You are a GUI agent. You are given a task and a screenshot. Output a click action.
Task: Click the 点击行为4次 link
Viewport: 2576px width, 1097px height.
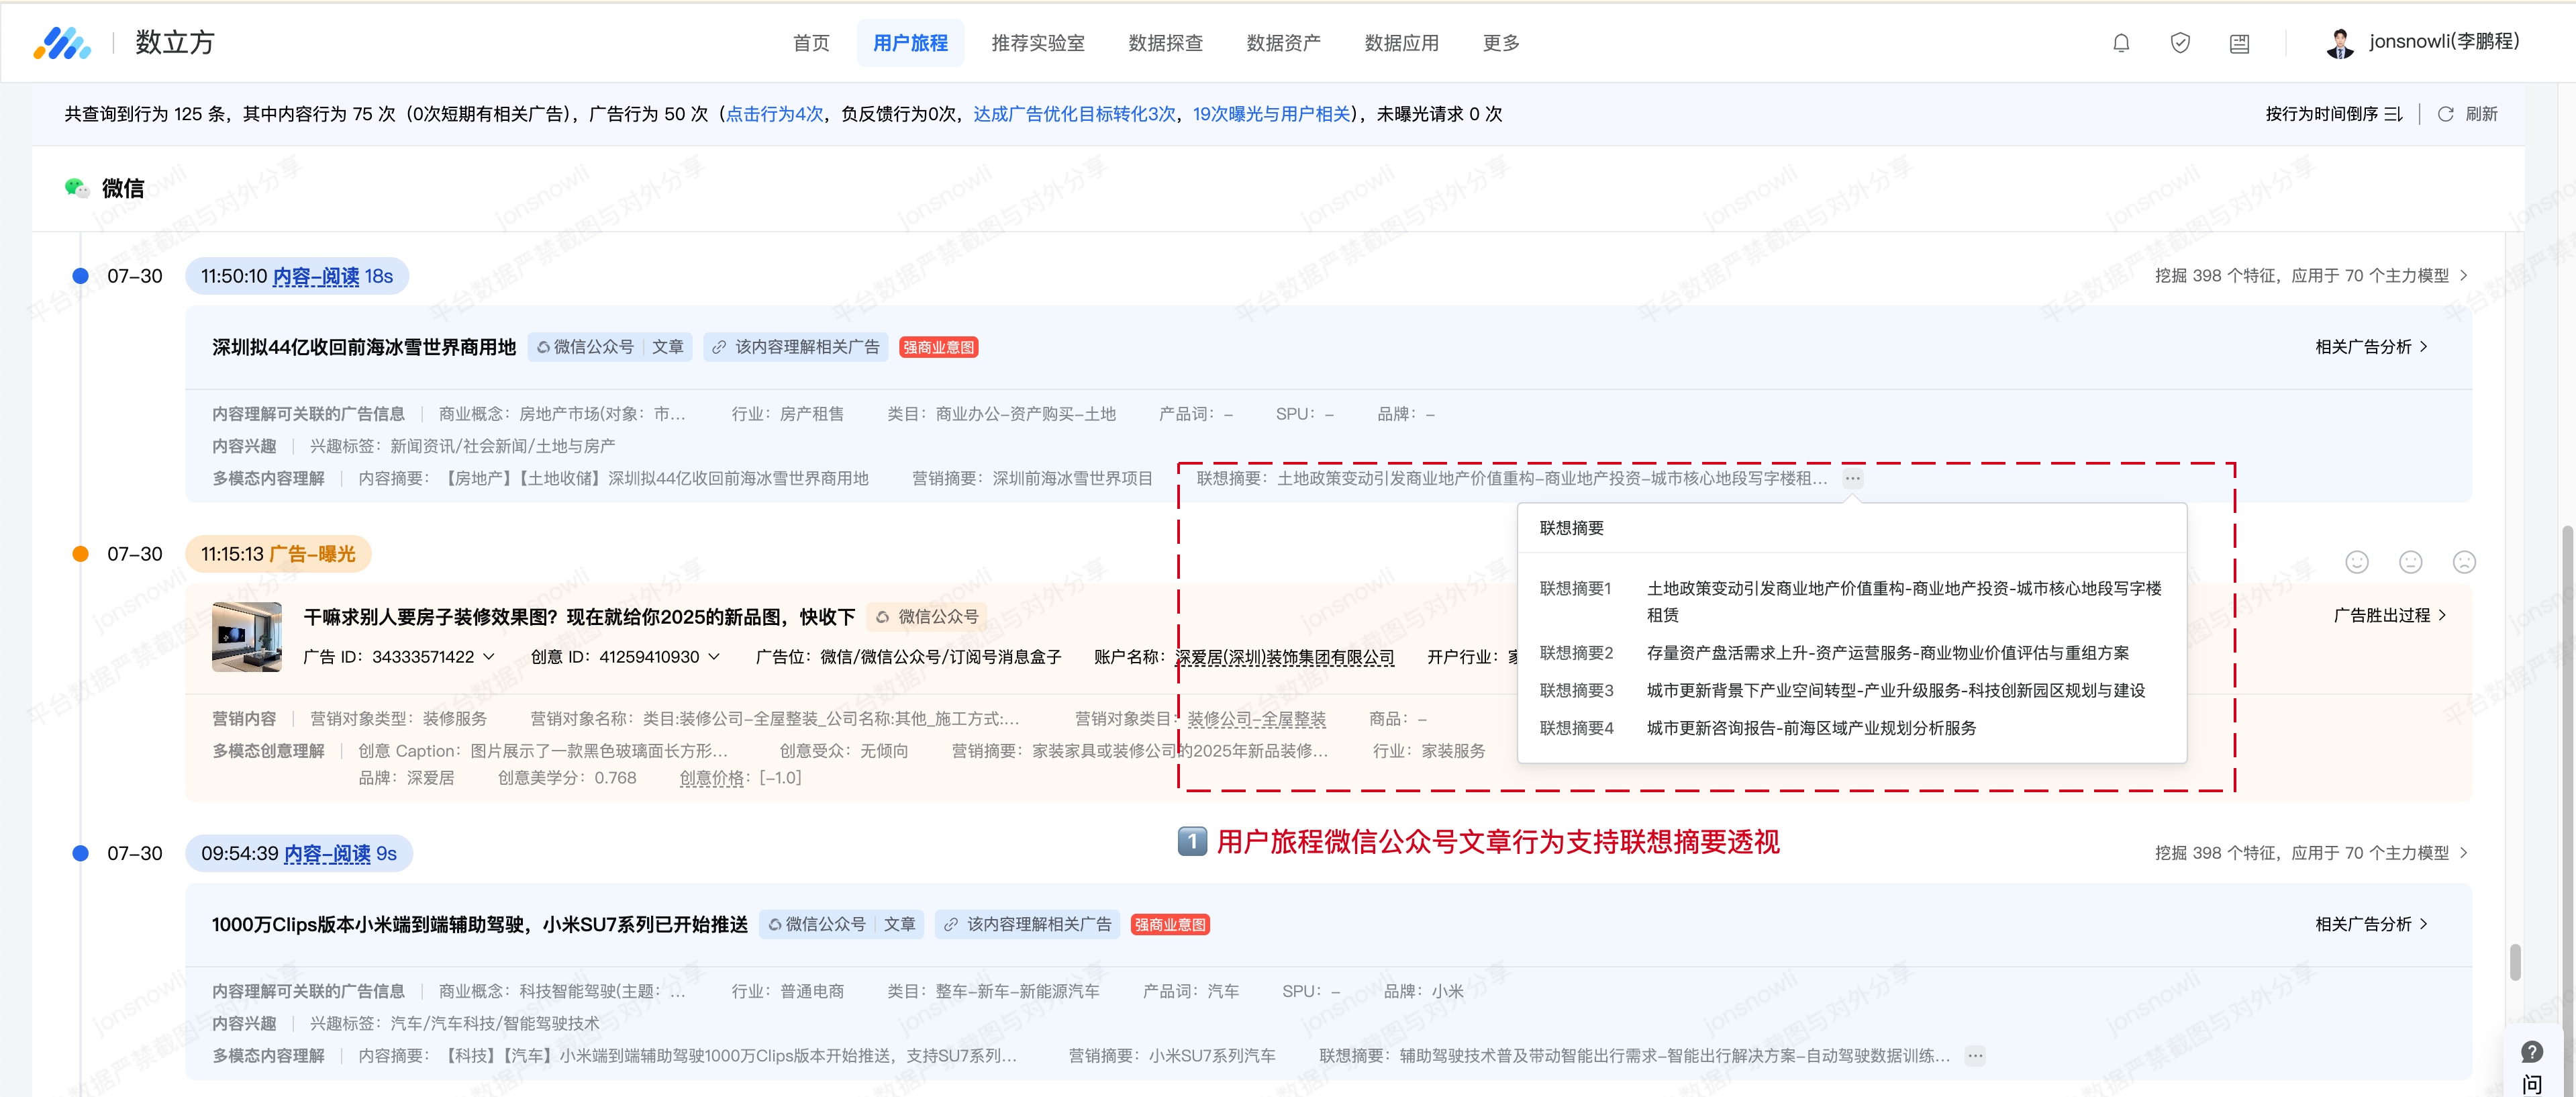coord(774,114)
